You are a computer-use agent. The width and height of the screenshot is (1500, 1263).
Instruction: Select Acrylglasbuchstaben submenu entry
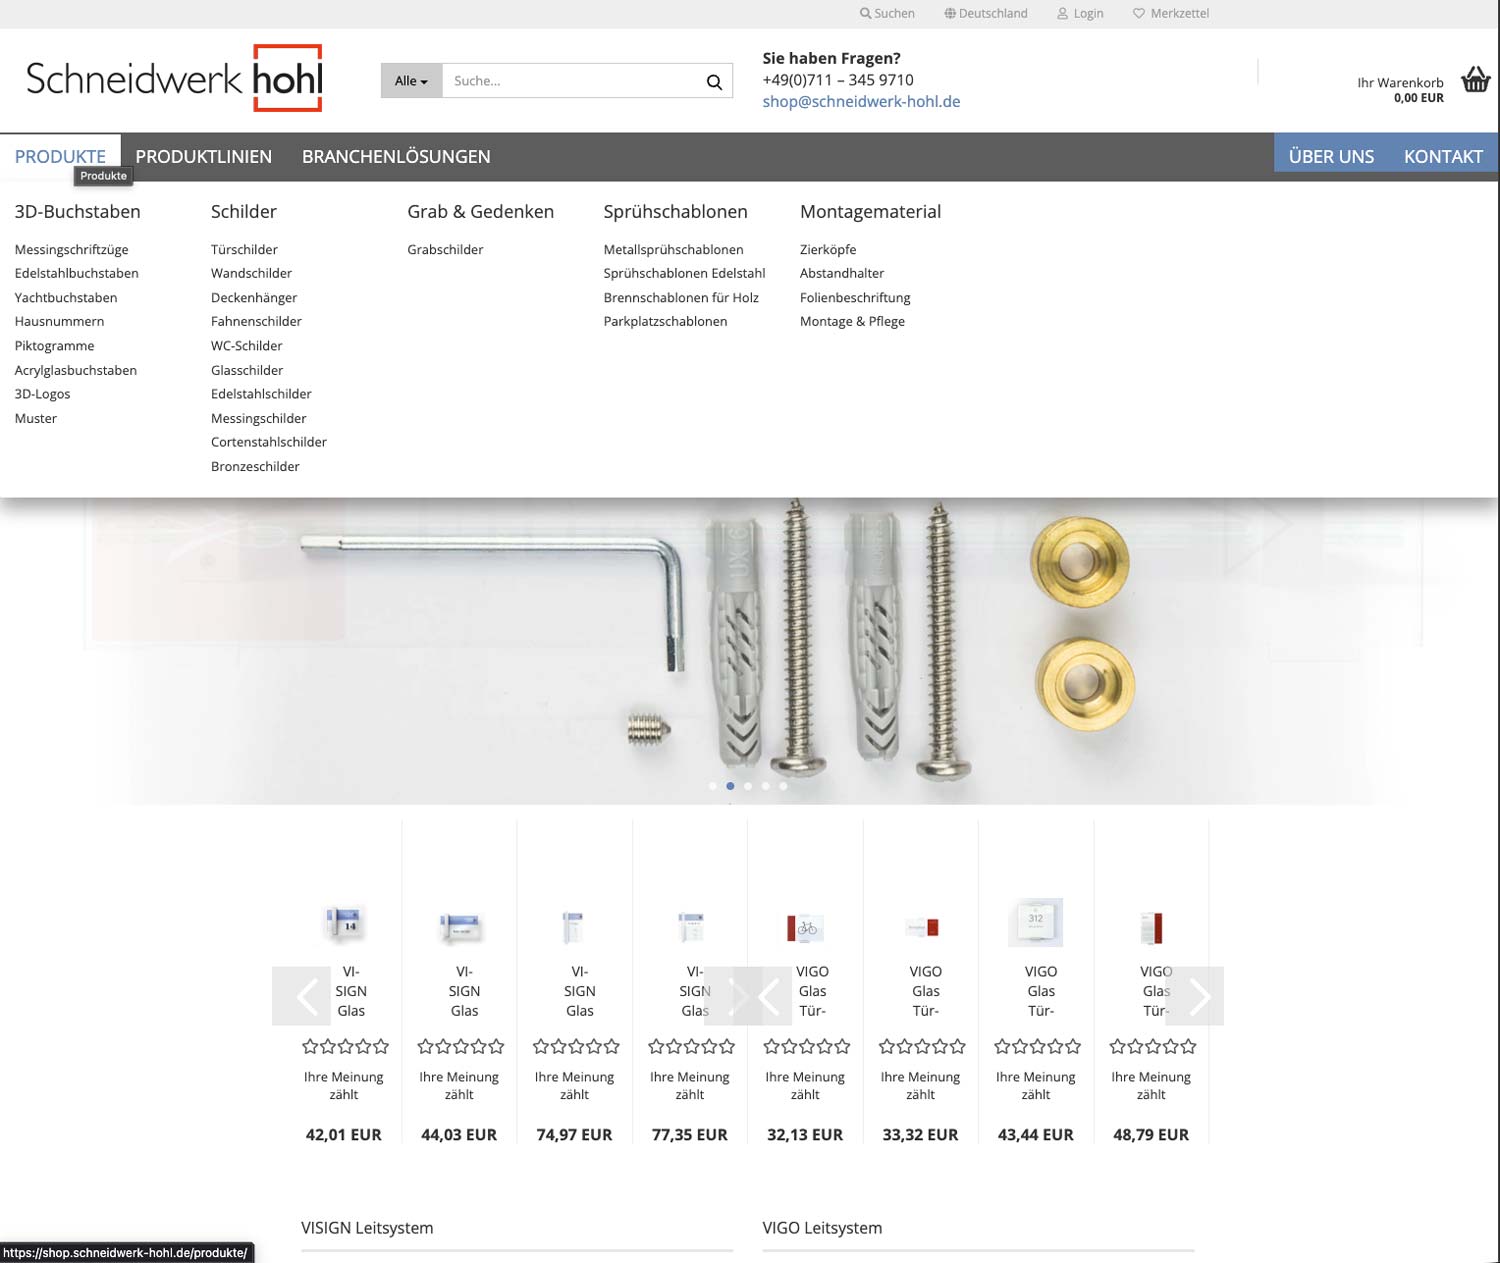(x=75, y=370)
